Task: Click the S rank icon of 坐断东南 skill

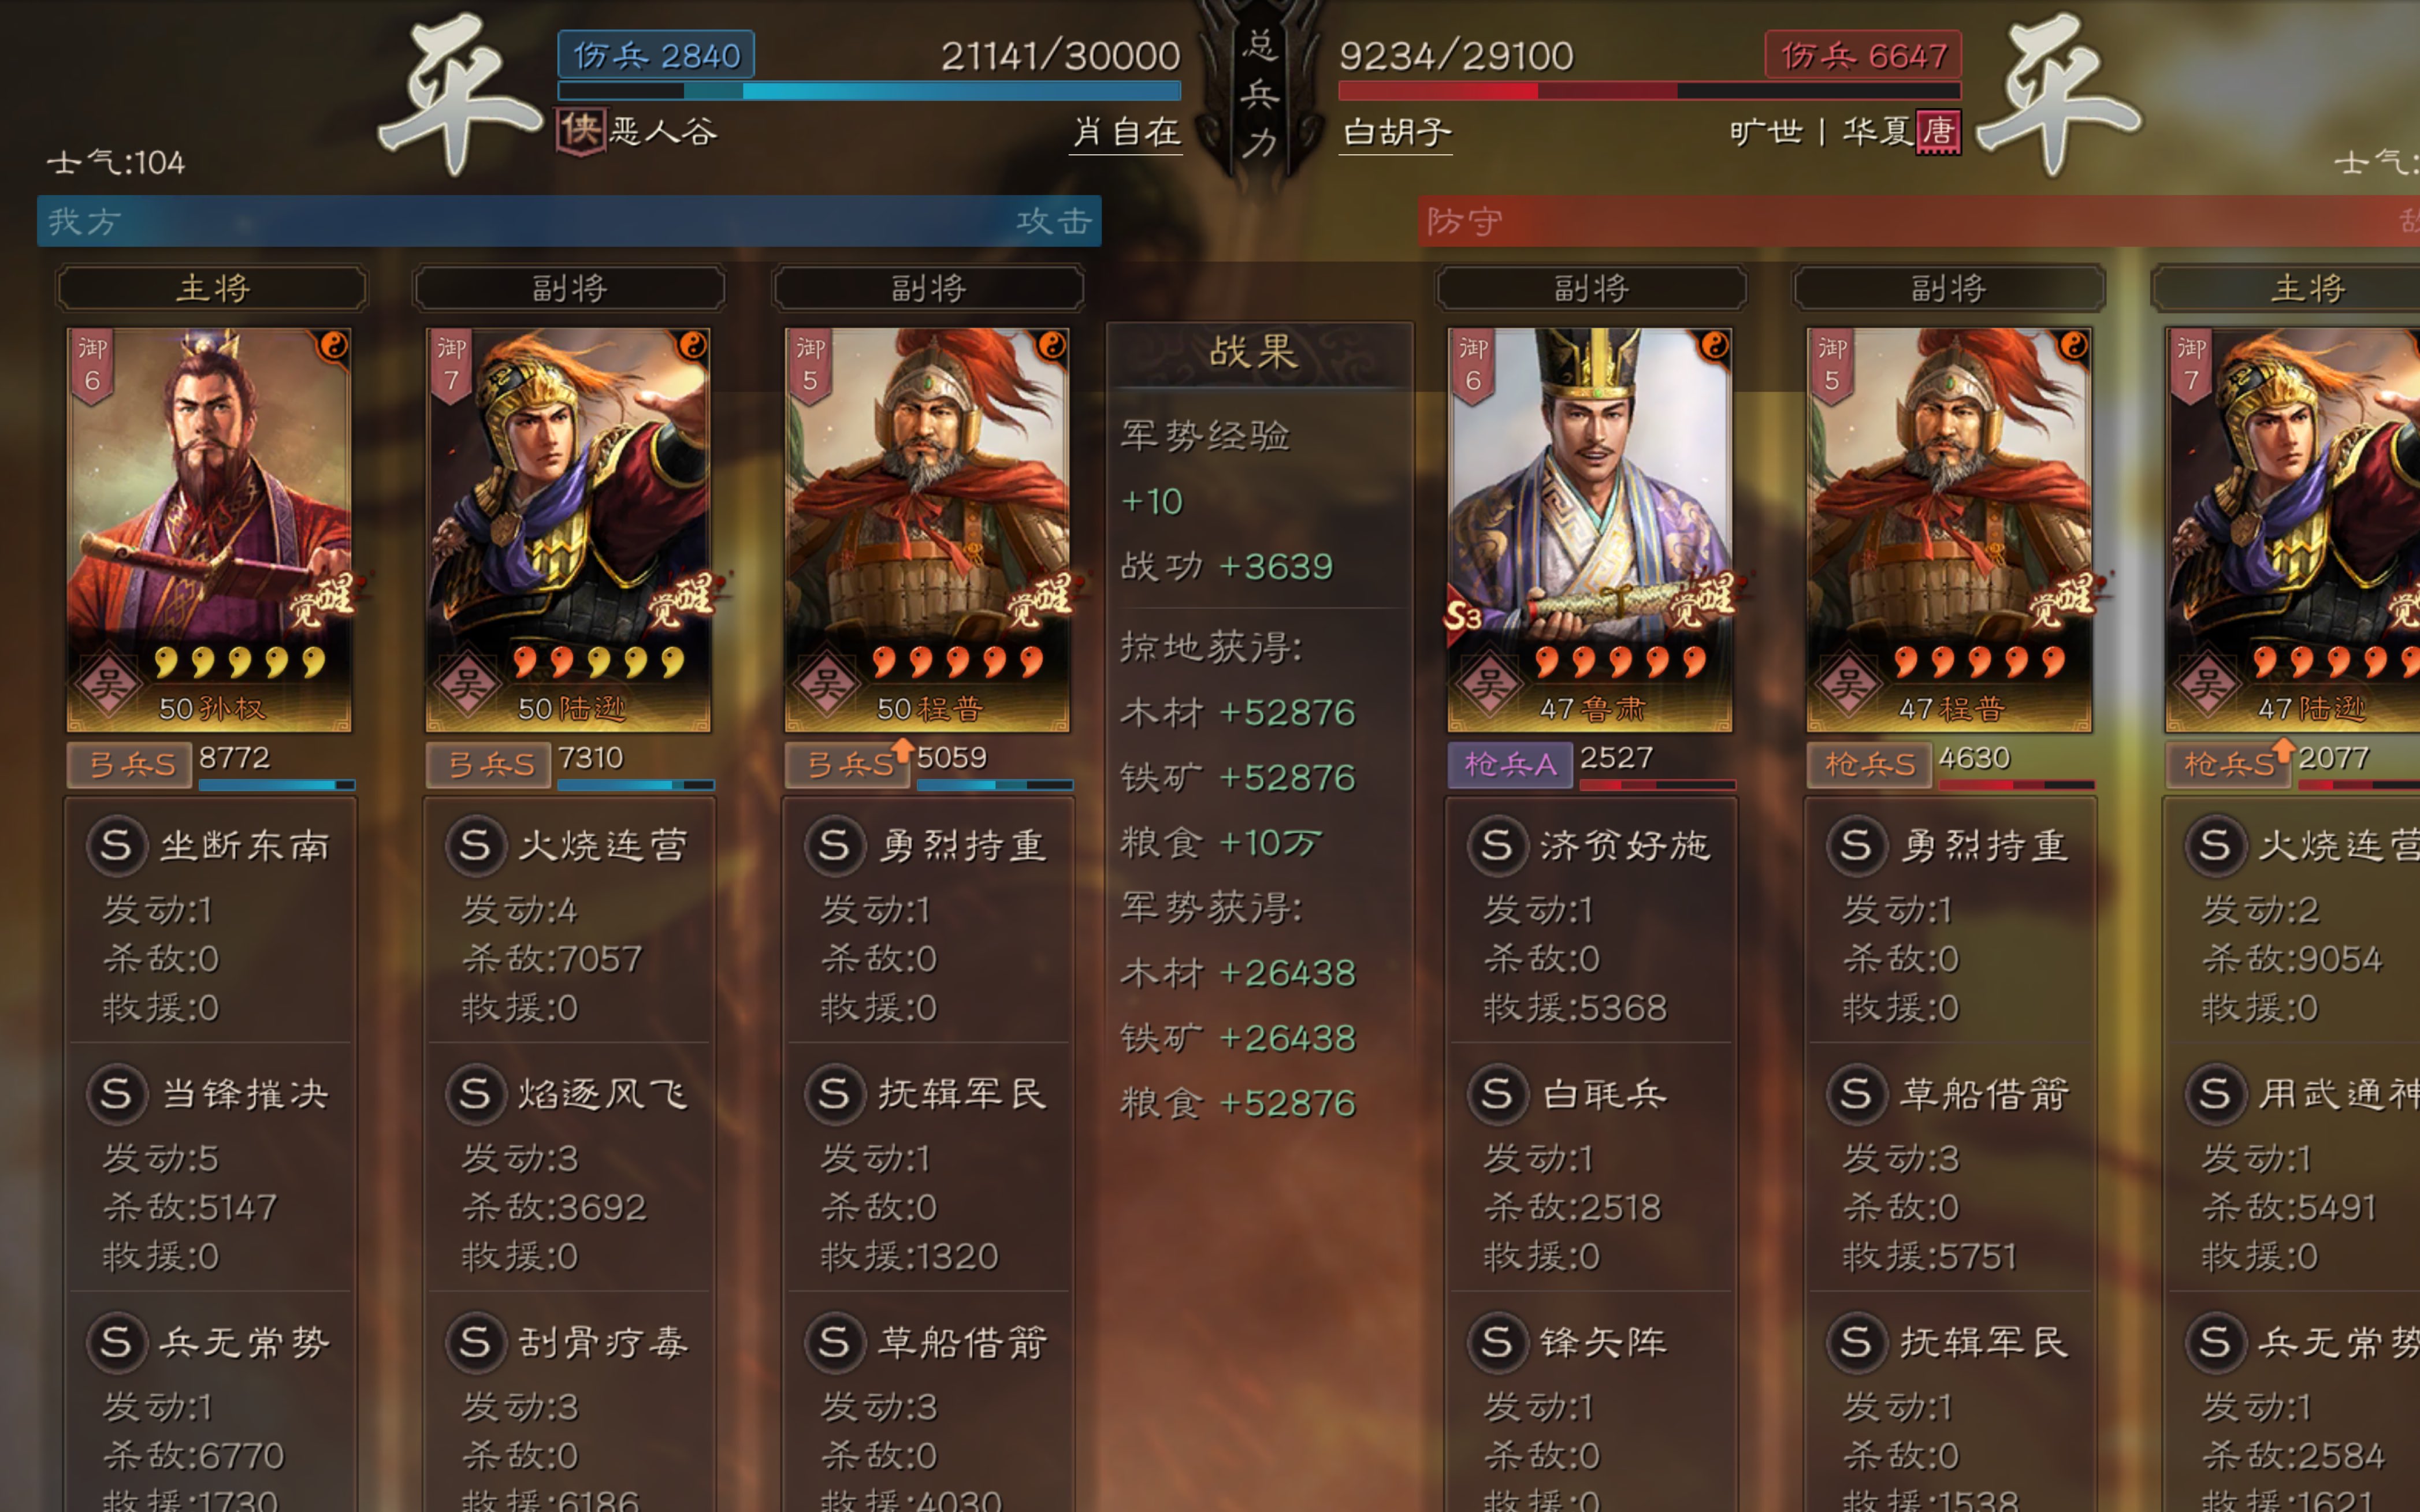Action: click(116, 846)
